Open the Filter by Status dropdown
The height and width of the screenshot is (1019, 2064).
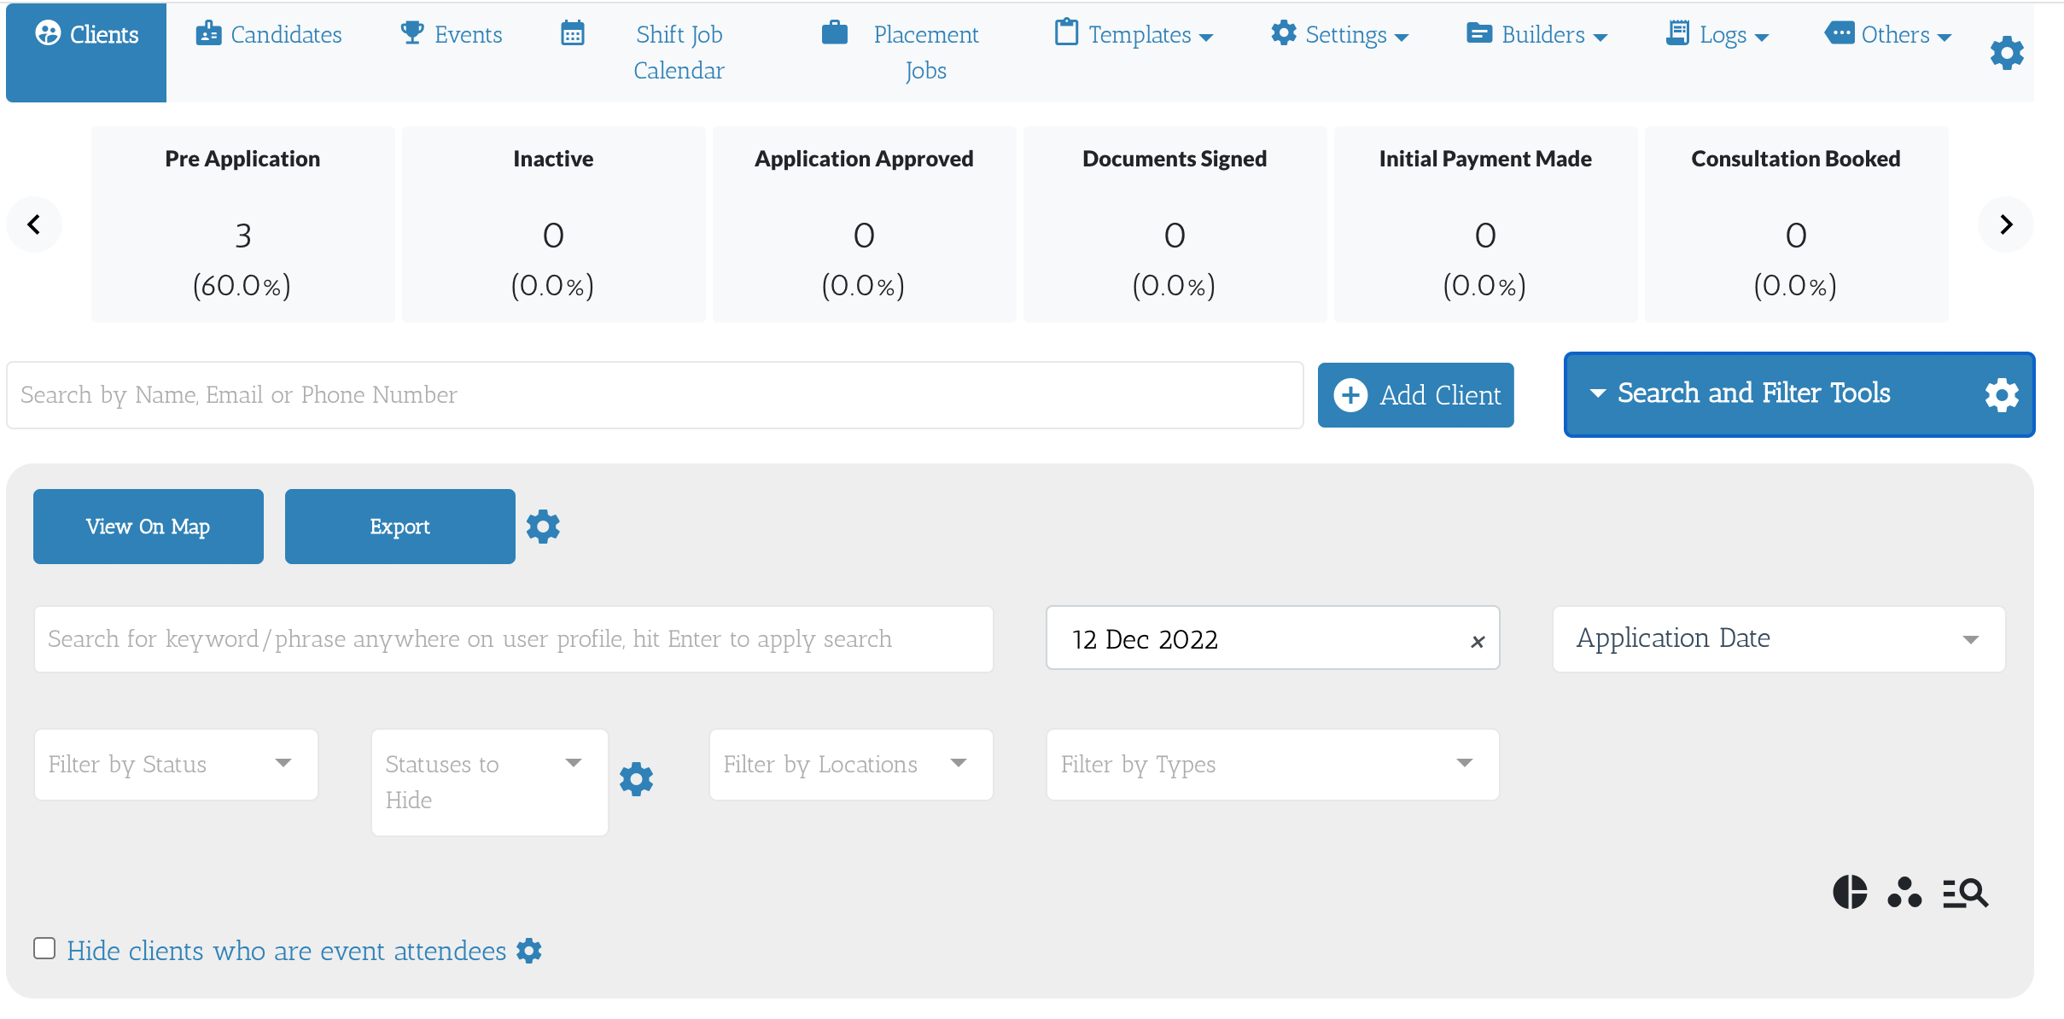tap(175, 764)
